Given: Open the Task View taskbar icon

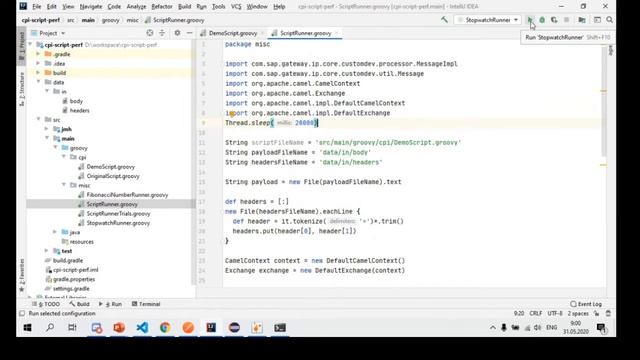Looking at the screenshot, I should pyautogui.click(x=72, y=327).
